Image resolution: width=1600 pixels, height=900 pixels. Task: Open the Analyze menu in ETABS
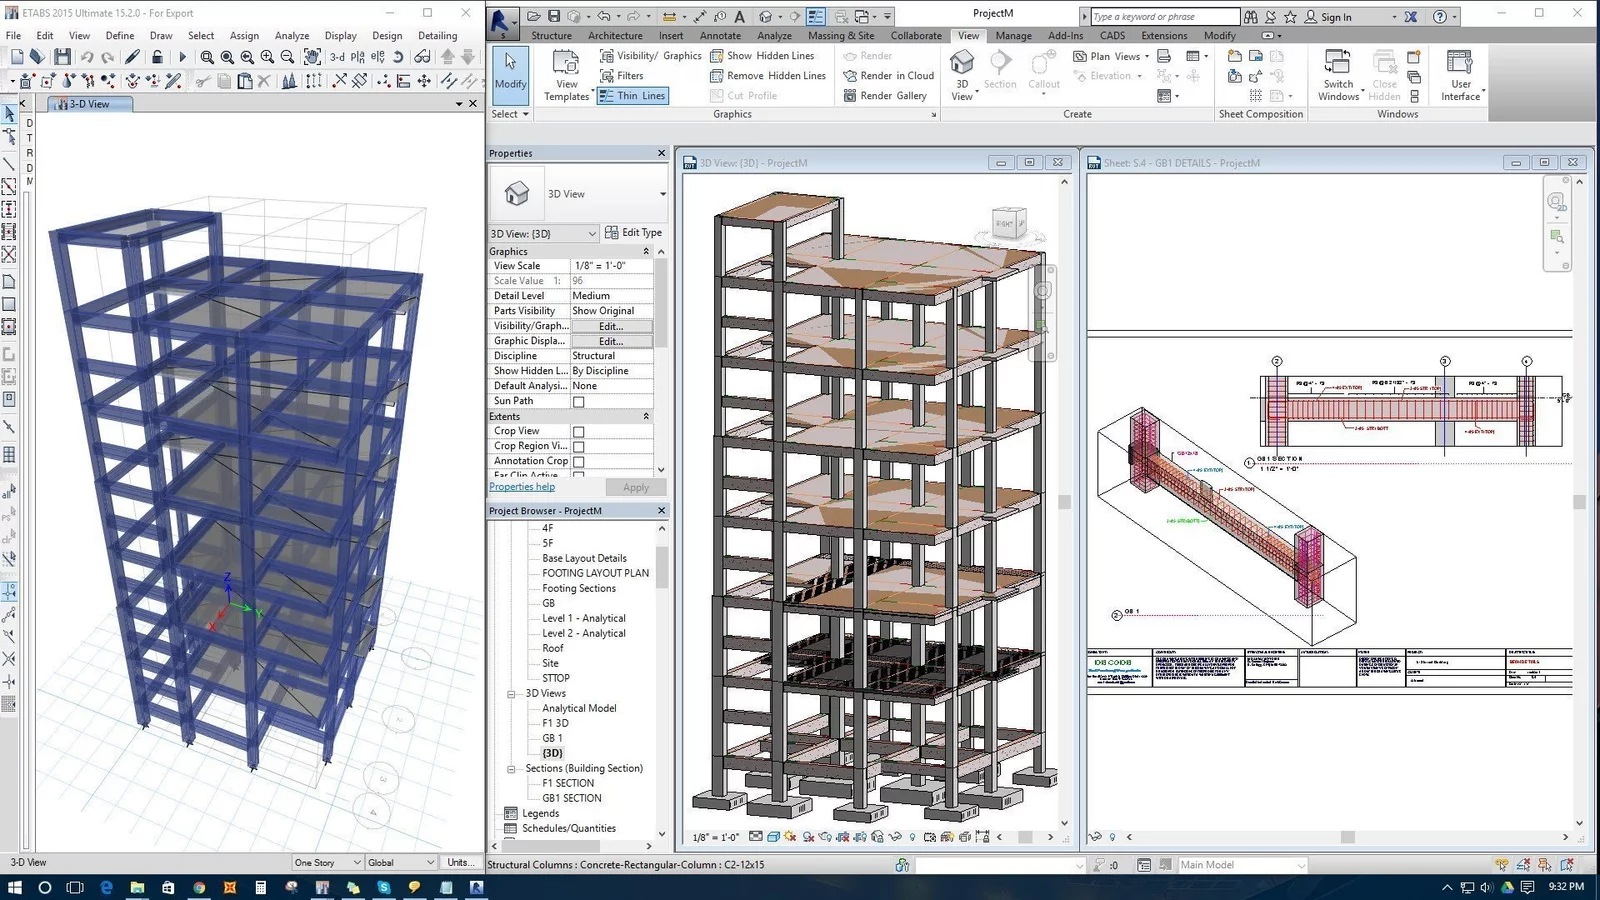292,35
